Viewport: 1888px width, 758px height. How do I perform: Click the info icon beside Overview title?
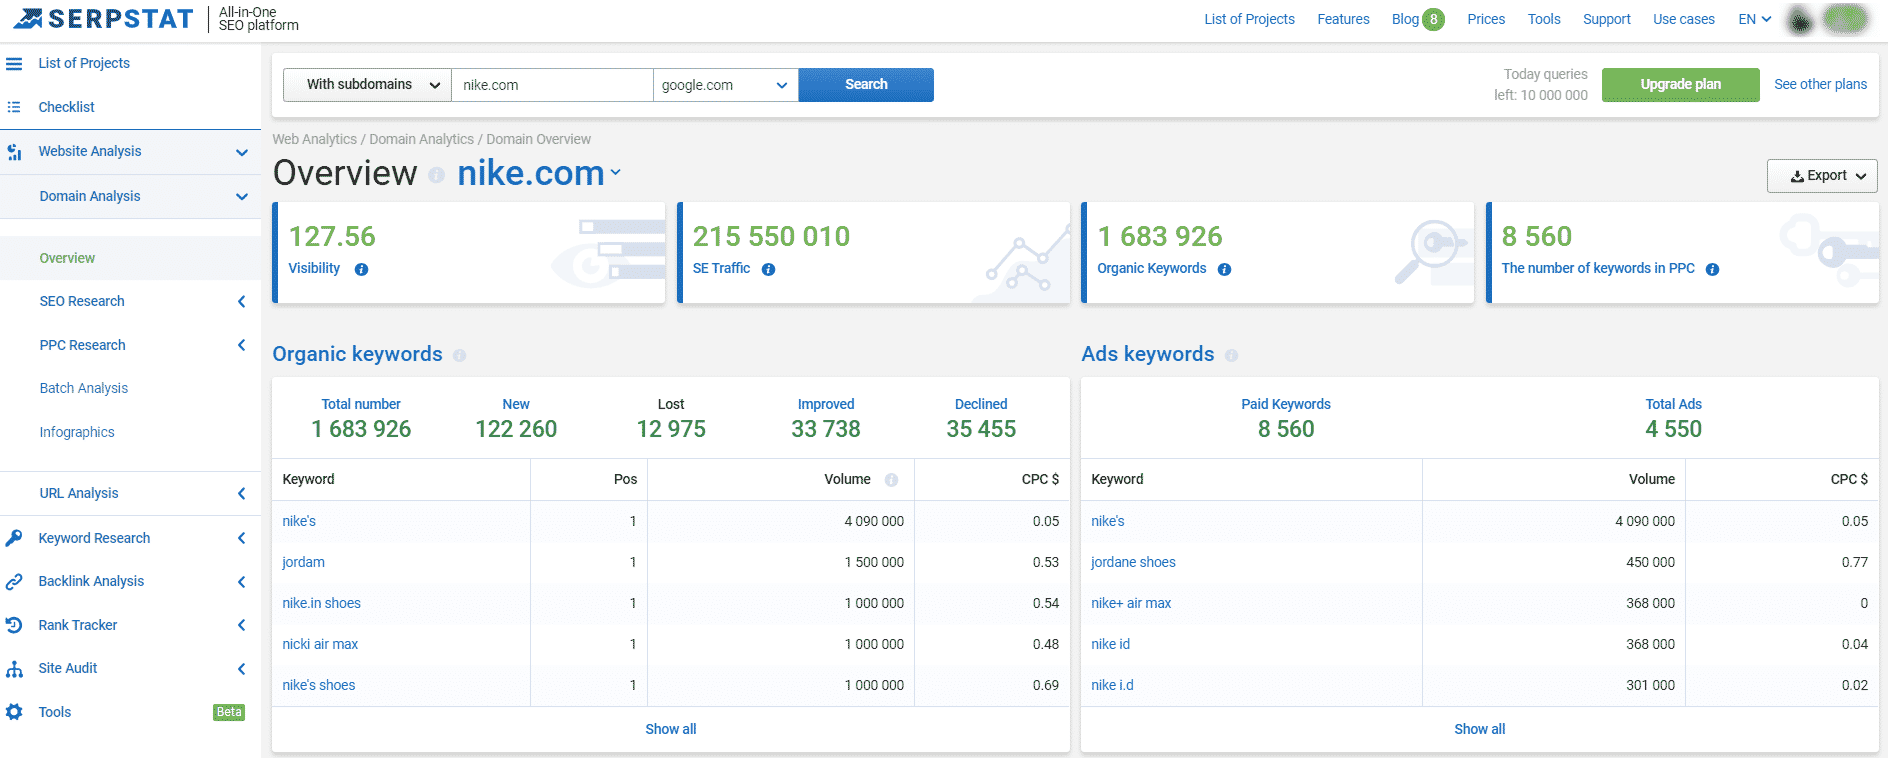tap(436, 175)
